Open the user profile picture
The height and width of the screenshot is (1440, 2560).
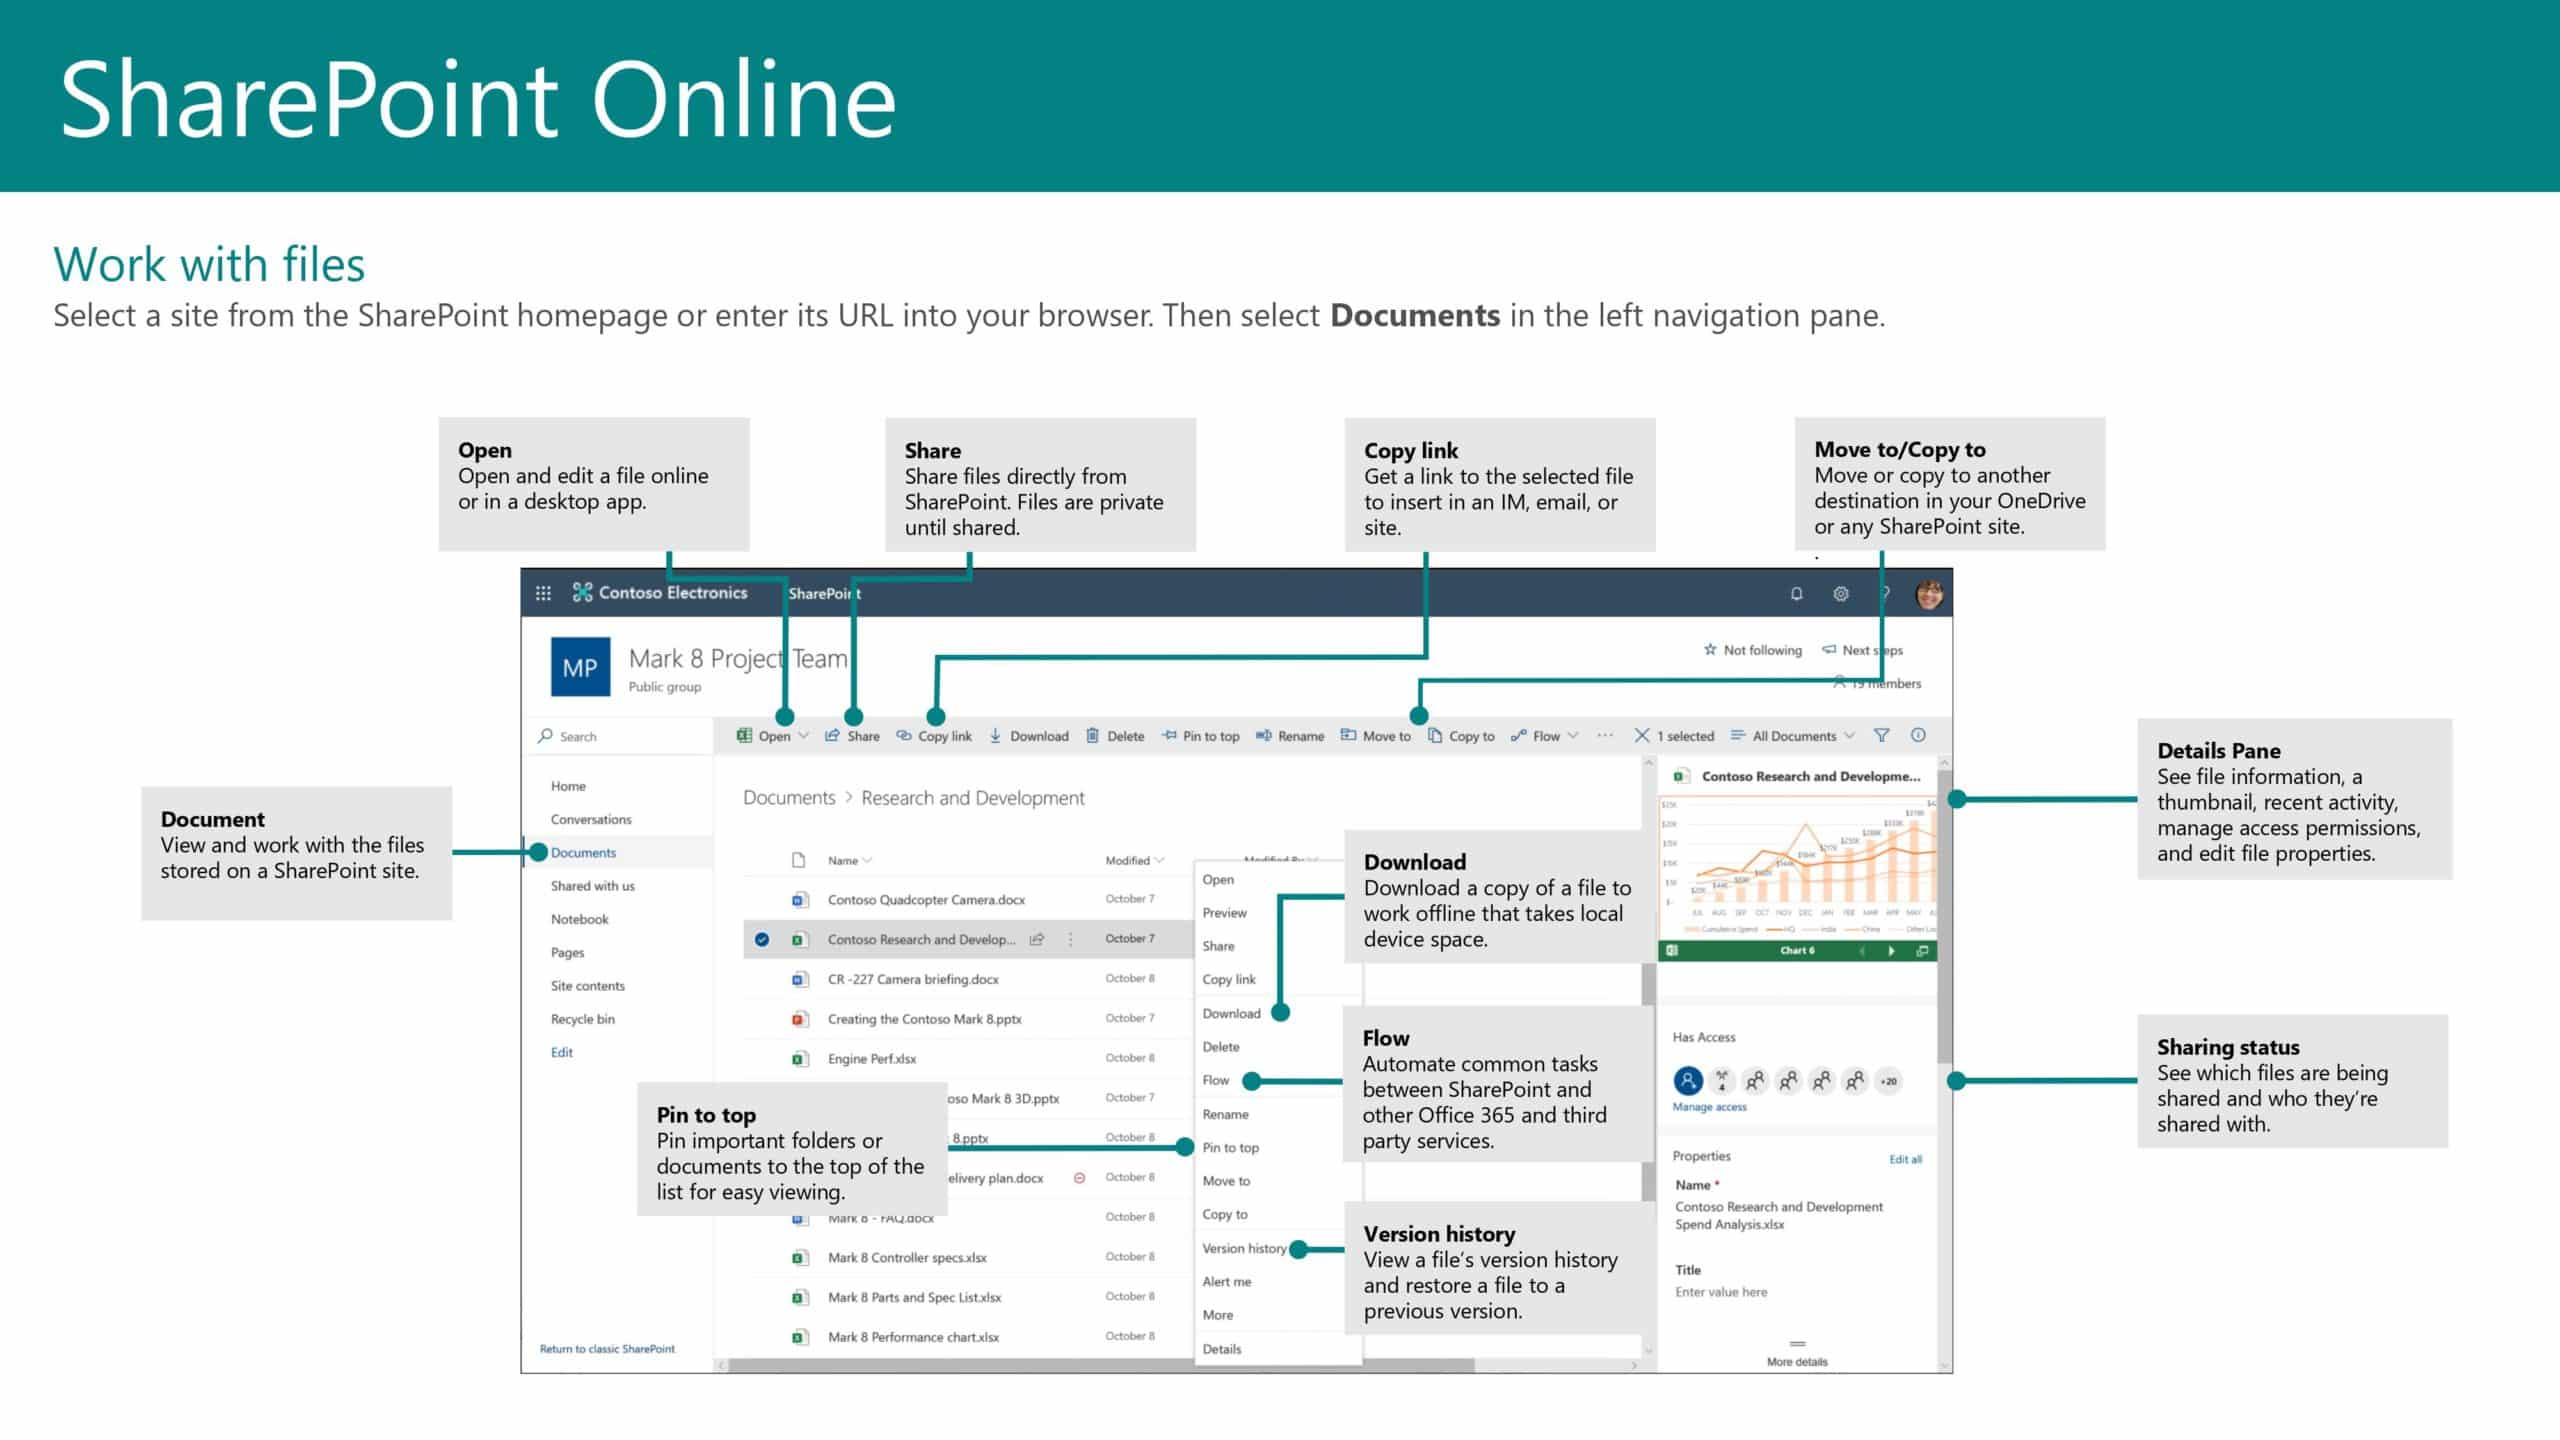tap(1929, 593)
